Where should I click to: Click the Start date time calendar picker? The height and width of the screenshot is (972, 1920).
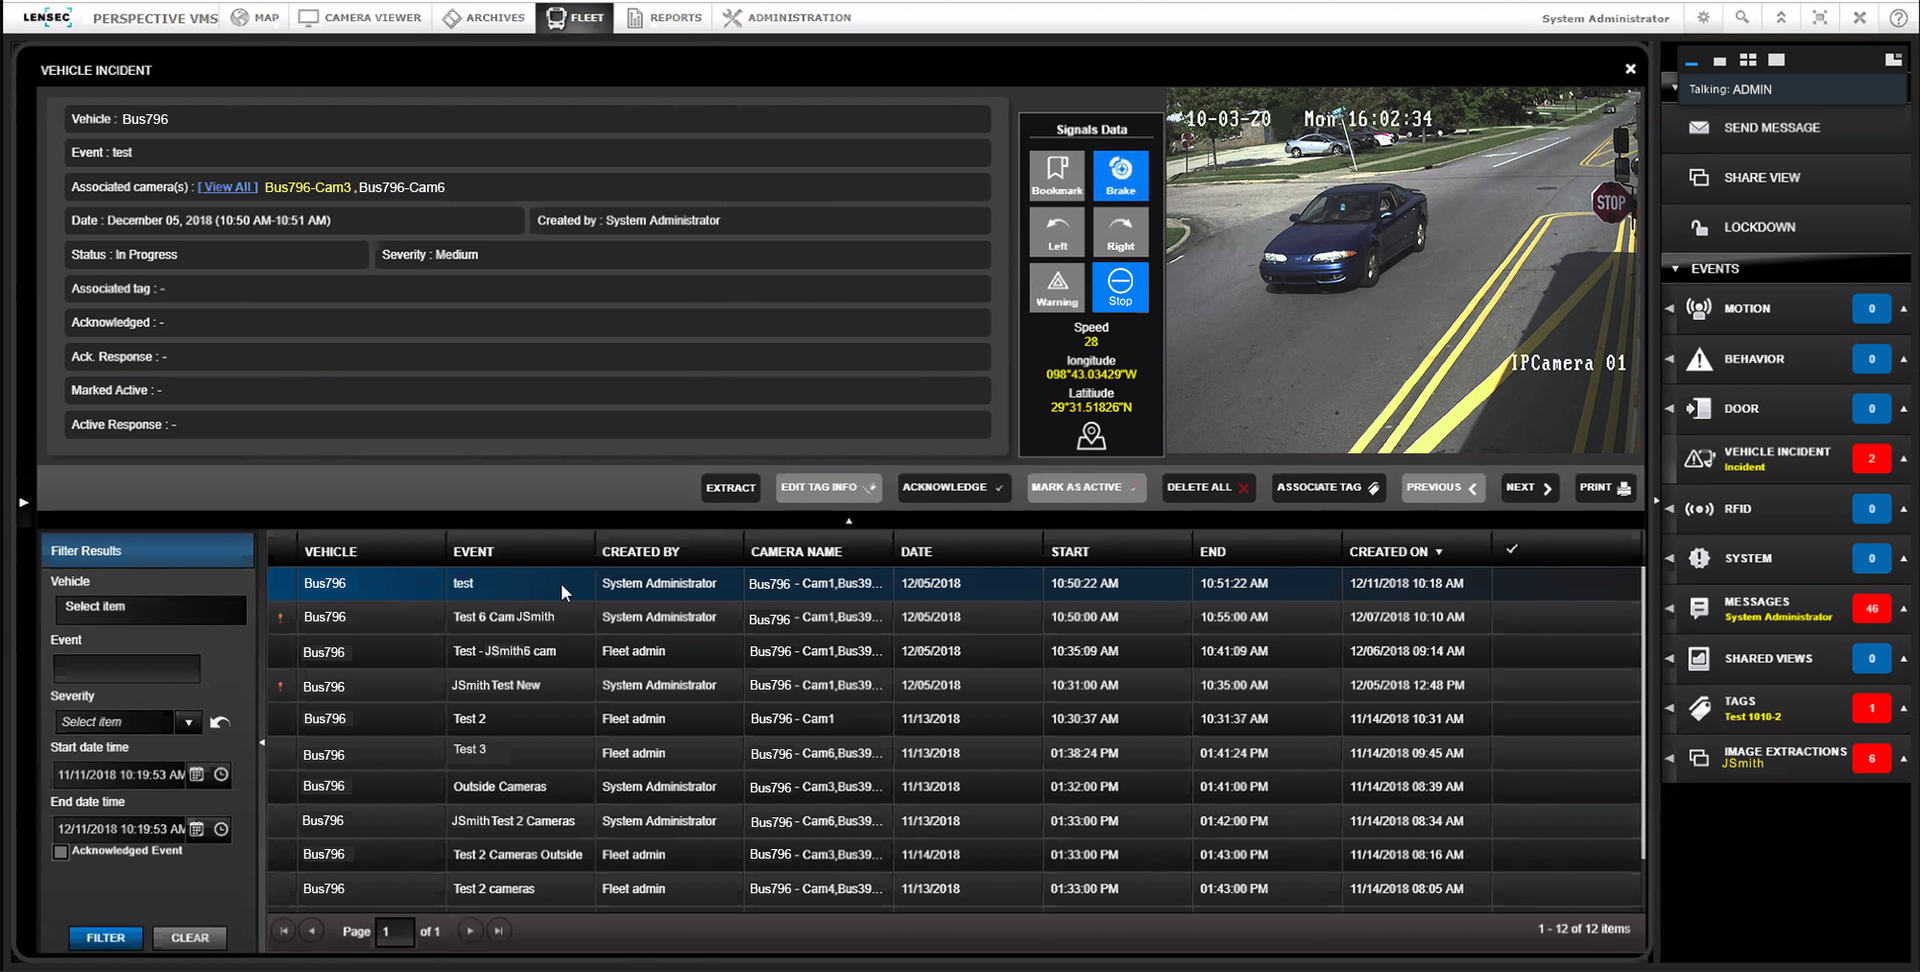pyautogui.click(x=196, y=774)
